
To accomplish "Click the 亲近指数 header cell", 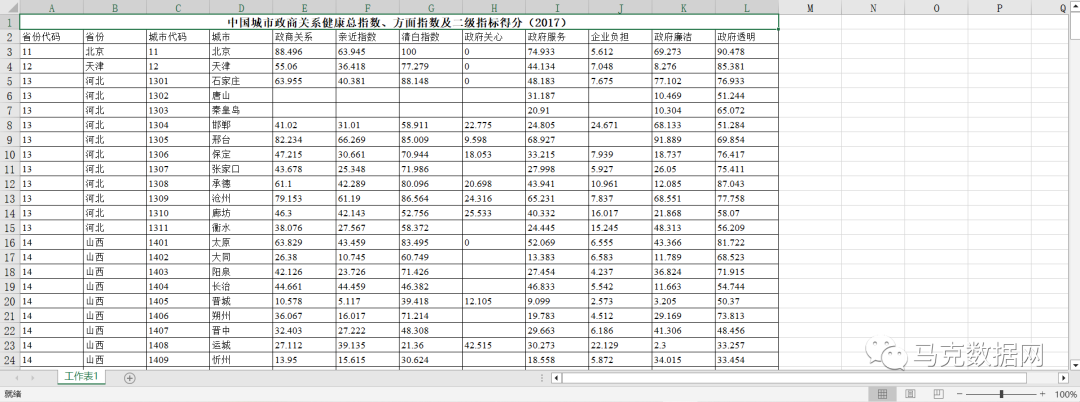I will [x=368, y=37].
